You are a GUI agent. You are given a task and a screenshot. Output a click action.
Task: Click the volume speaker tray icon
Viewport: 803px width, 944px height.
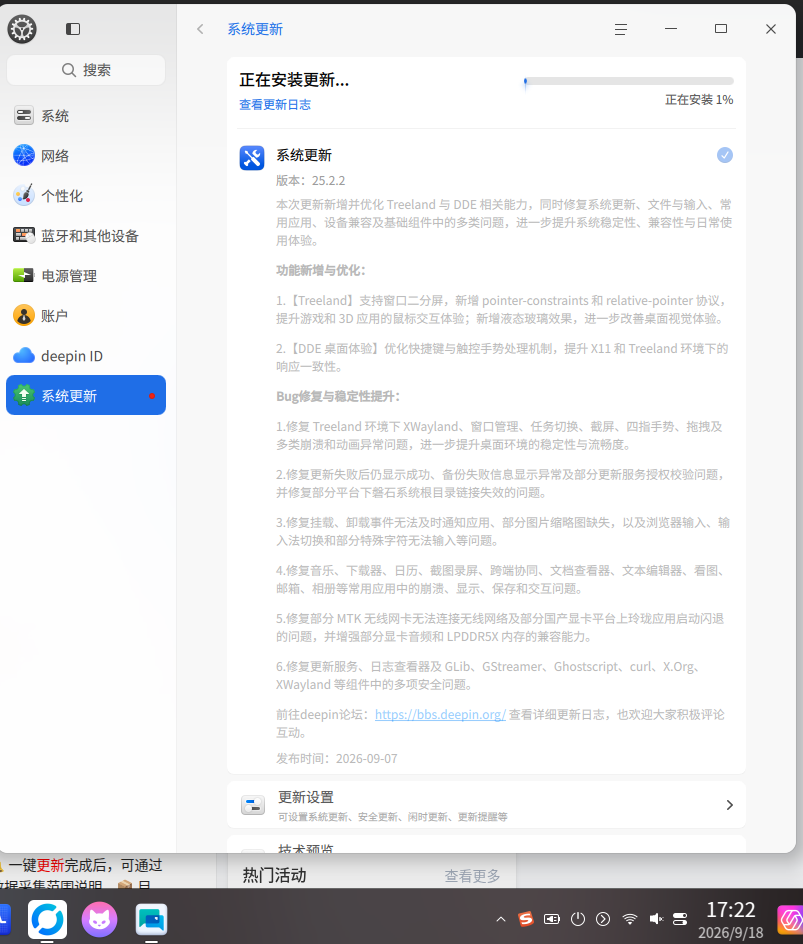click(656, 919)
